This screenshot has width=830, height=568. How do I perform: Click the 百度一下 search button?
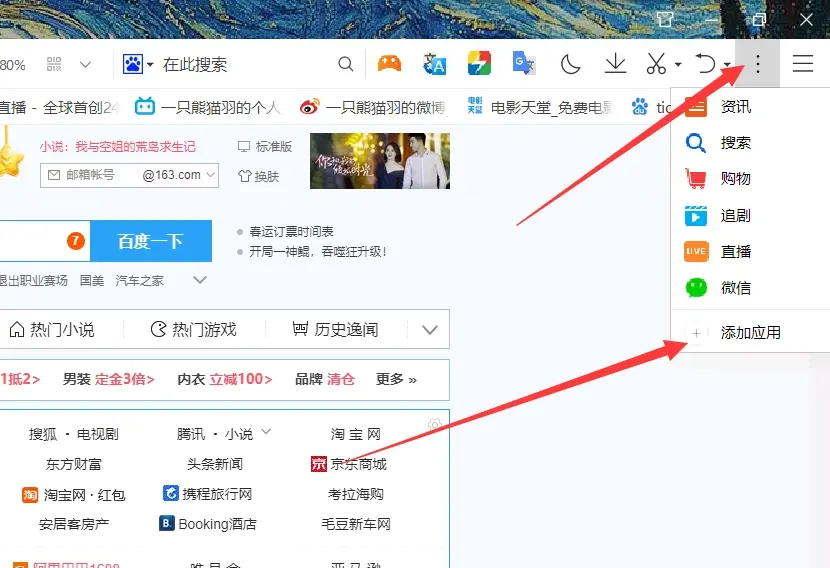point(151,241)
